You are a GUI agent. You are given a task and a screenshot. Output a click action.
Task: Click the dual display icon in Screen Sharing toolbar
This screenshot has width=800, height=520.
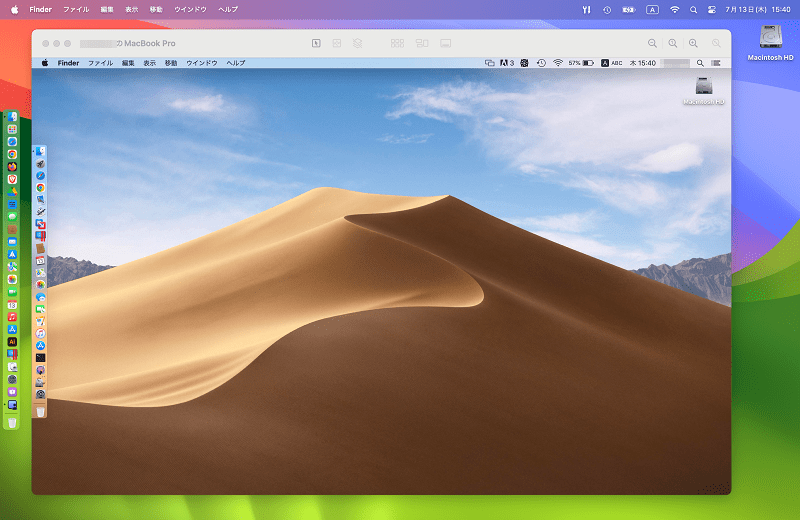click(422, 43)
